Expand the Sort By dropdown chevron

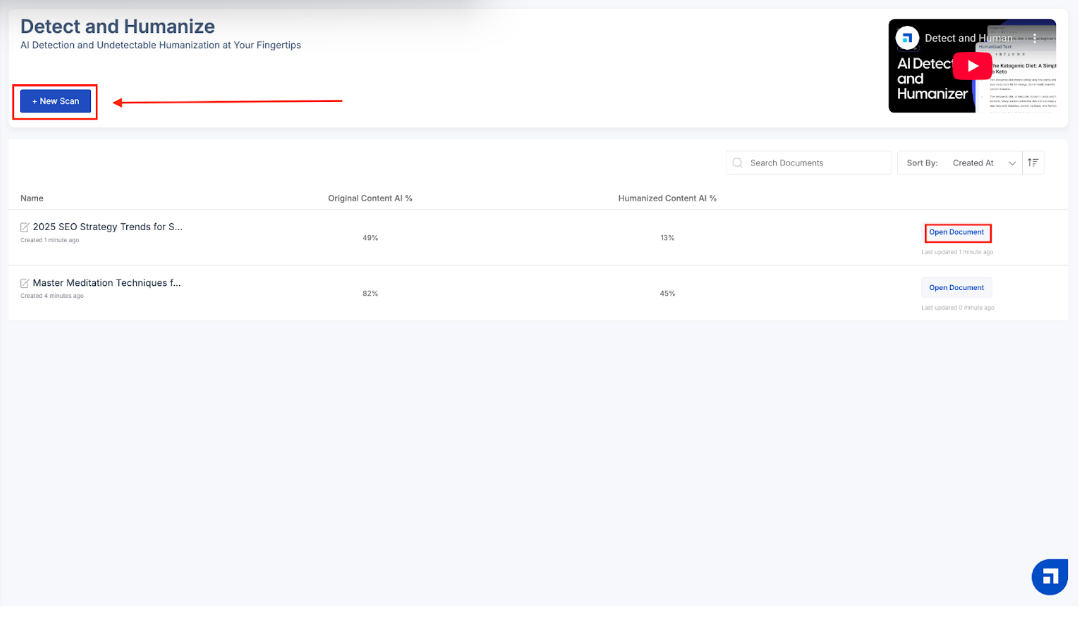point(1012,163)
